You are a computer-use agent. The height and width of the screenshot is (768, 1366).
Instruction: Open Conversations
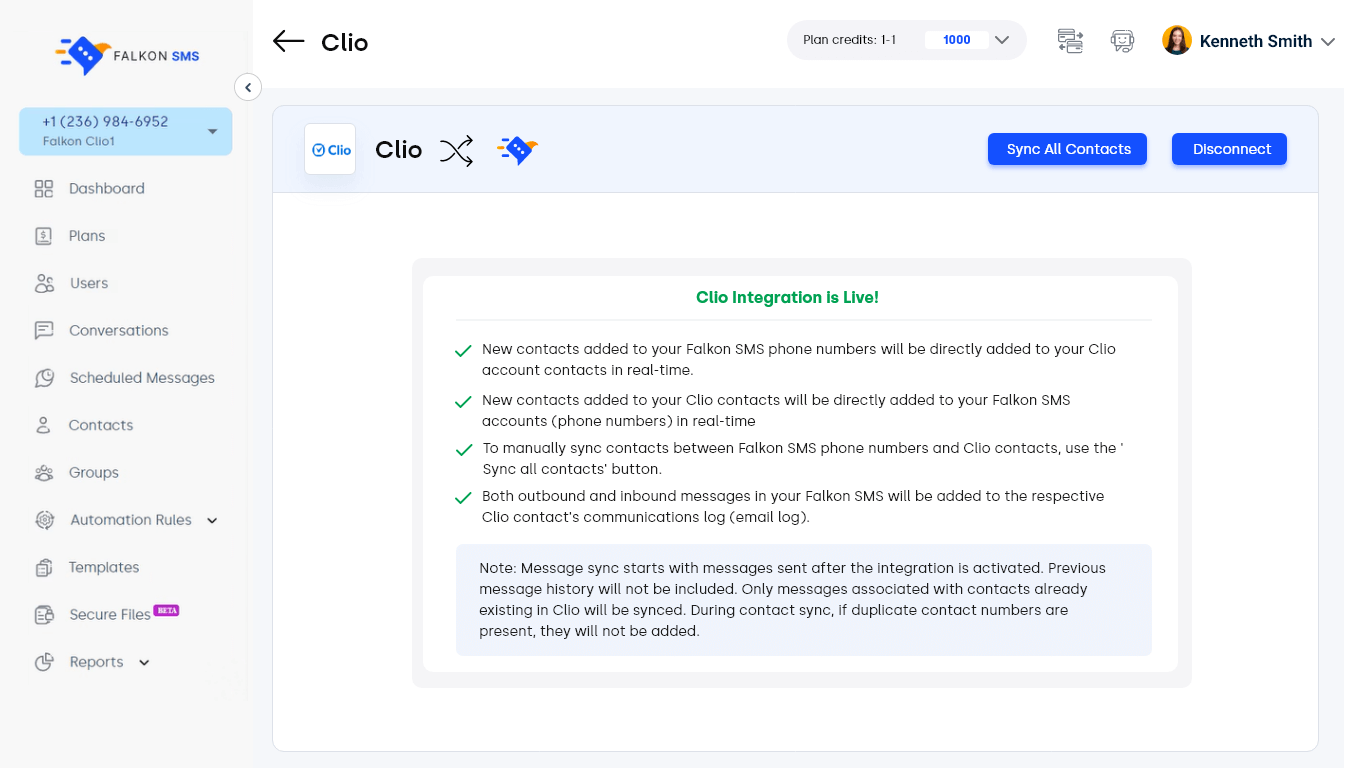[119, 331]
